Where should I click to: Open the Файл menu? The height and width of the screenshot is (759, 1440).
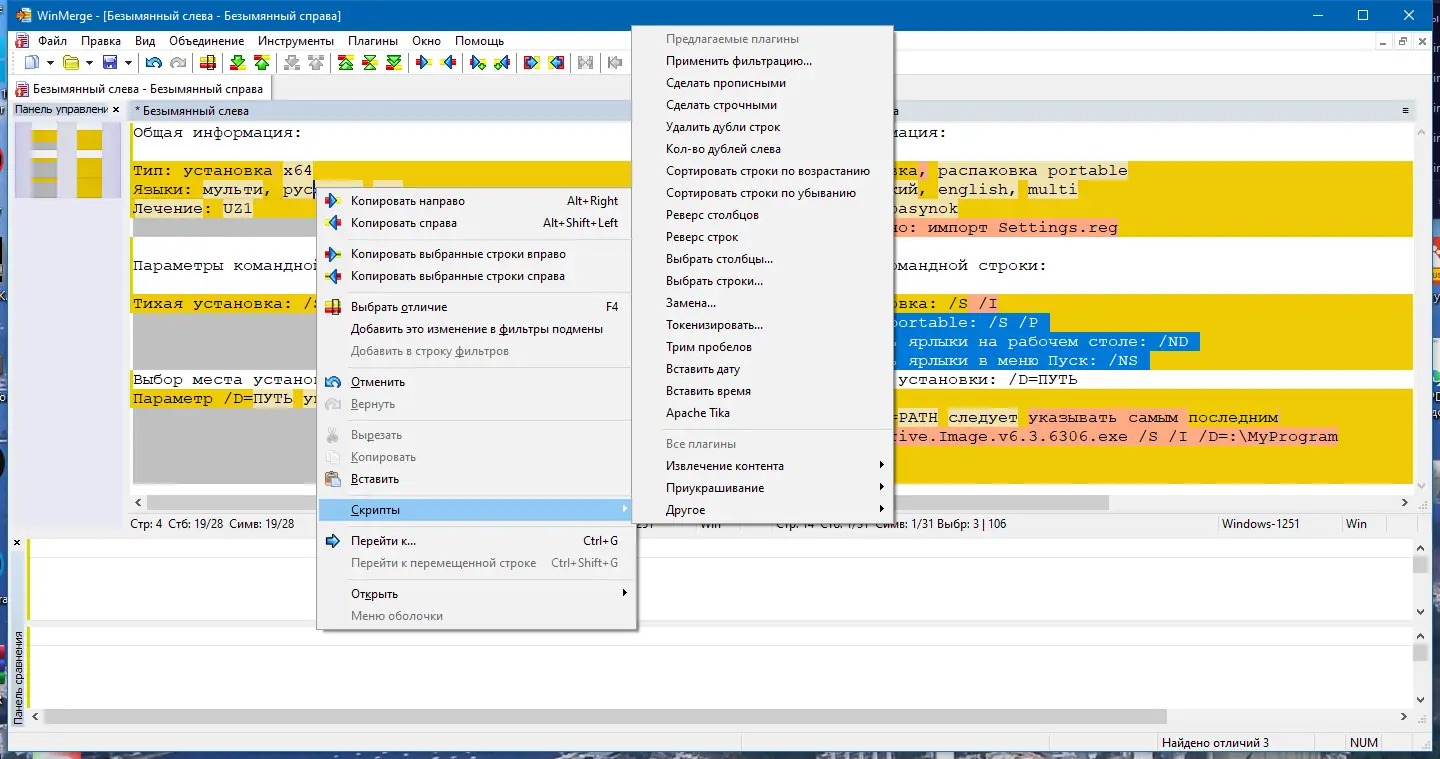(x=53, y=41)
